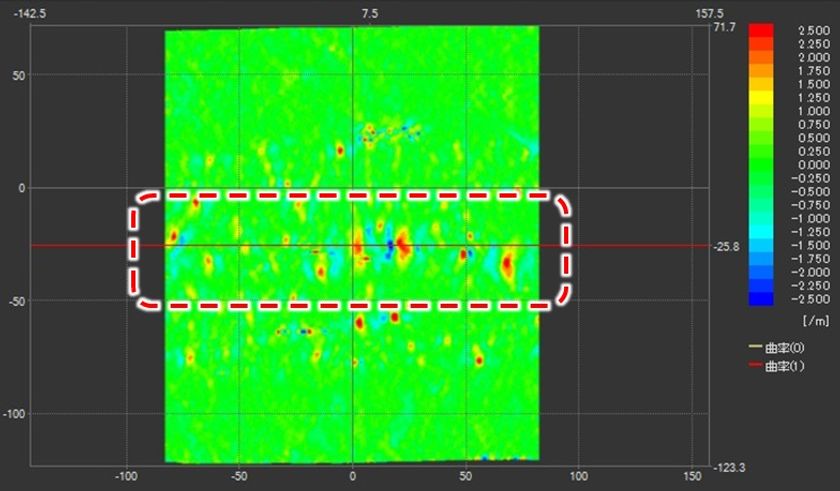Click the yellow line marker beside 曲率(0)
Screen dimensions: 840x491
(x=755, y=347)
